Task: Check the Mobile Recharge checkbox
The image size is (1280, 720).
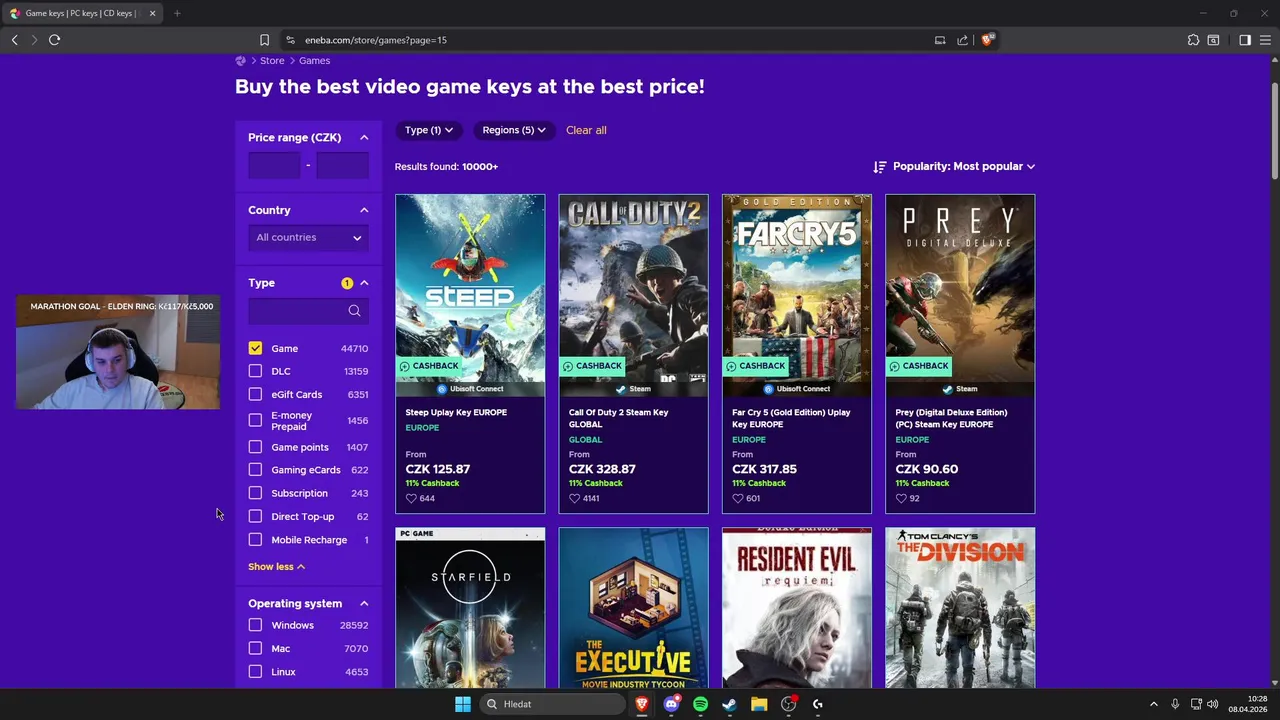Action: coord(255,540)
